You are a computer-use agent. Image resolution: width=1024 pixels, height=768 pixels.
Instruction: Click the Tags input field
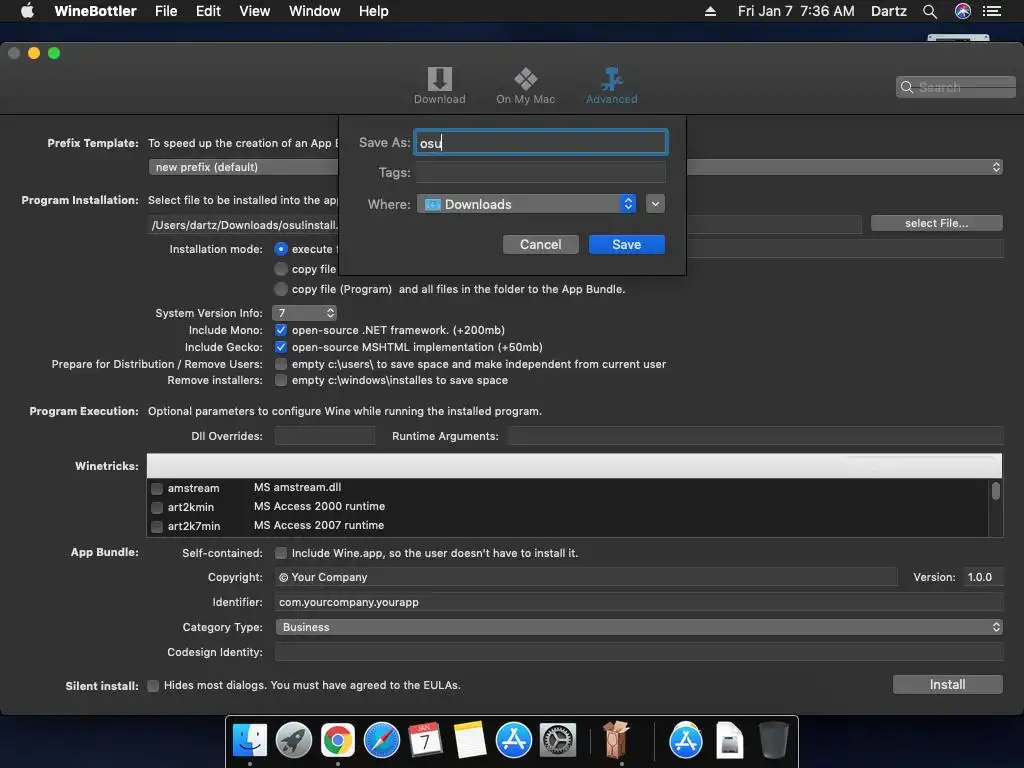(x=541, y=172)
